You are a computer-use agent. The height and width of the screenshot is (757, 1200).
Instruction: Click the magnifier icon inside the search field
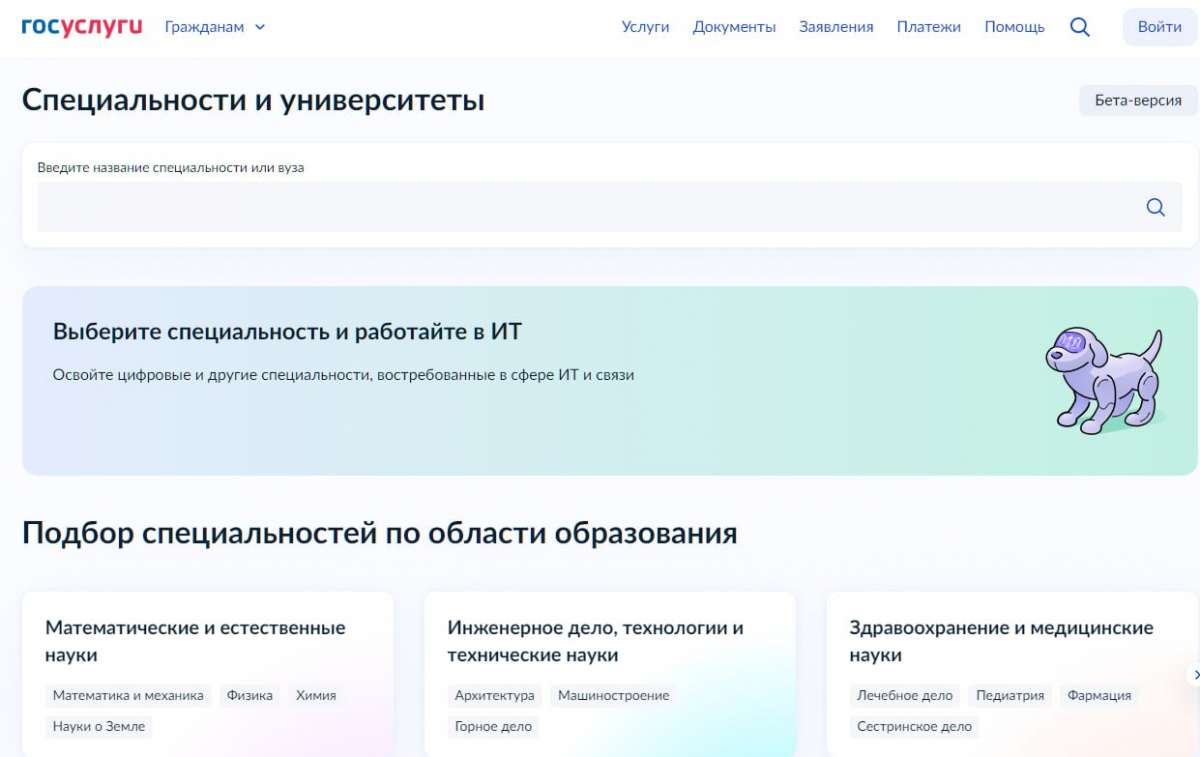pyautogui.click(x=1155, y=207)
